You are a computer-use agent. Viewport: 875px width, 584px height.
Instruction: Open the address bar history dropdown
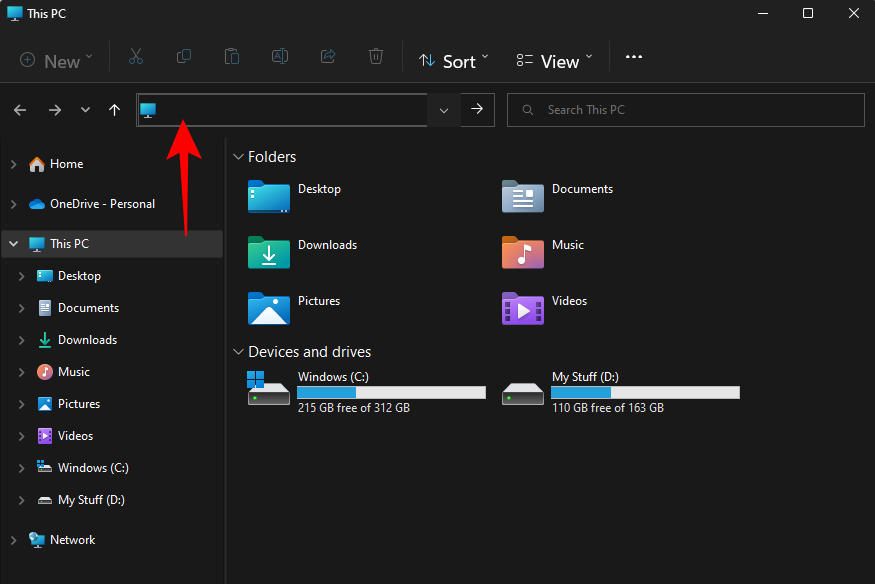click(x=443, y=110)
